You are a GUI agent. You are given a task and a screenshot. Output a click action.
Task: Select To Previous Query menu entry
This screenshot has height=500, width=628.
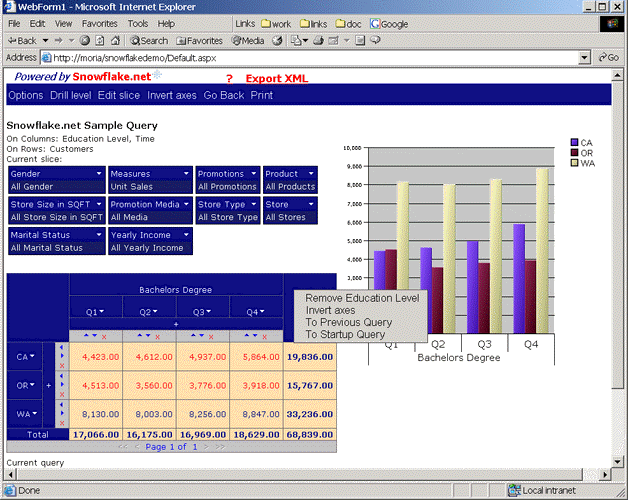click(348, 323)
